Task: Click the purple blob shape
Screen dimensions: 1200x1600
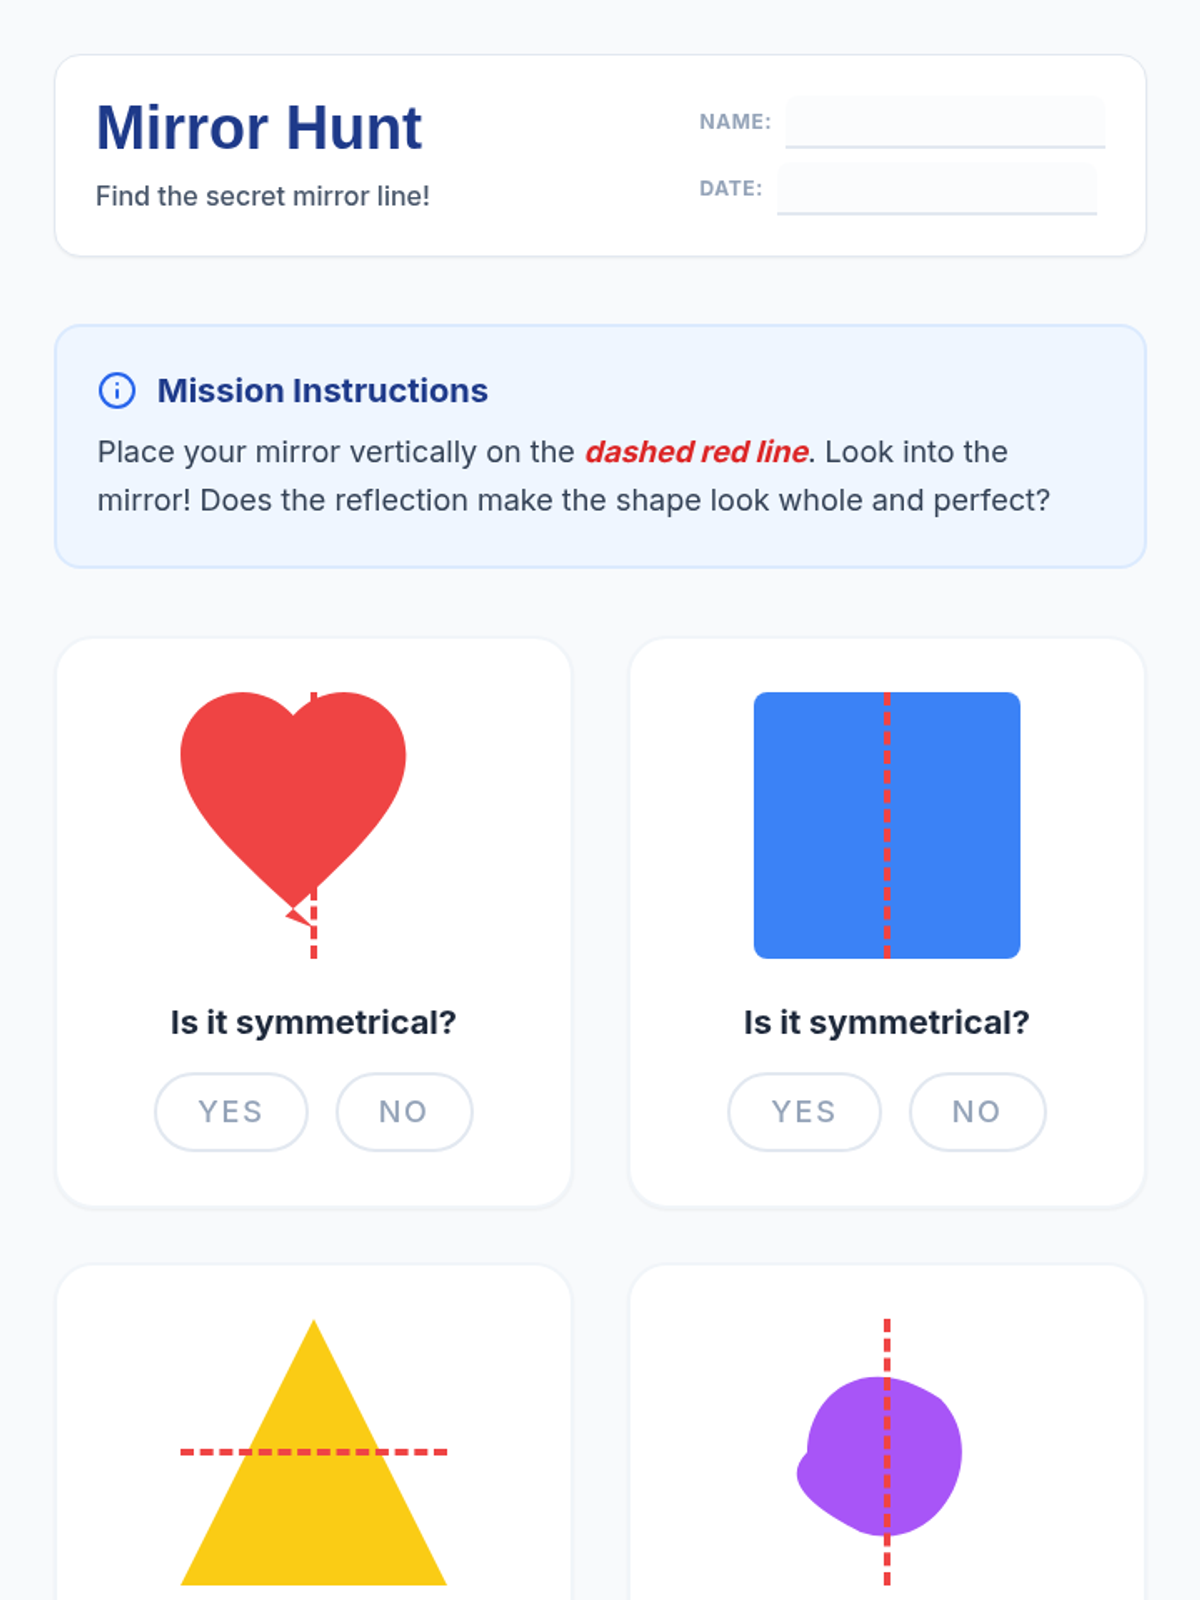Action: pos(879,1456)
